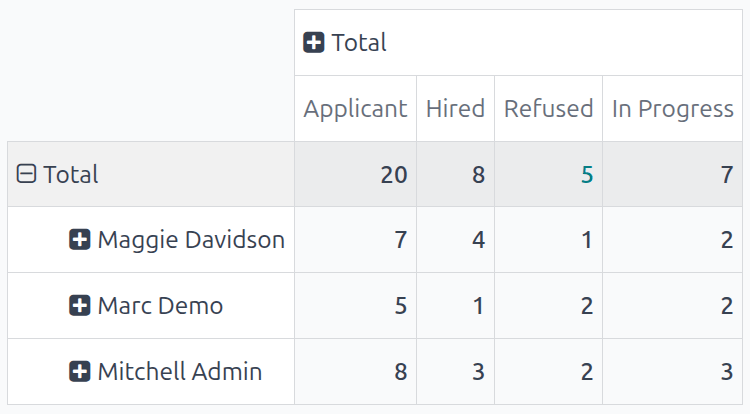Click Marc Demo's Refused value 2
The height and width of the screenshot is (414, 750).
pos(587,307)
